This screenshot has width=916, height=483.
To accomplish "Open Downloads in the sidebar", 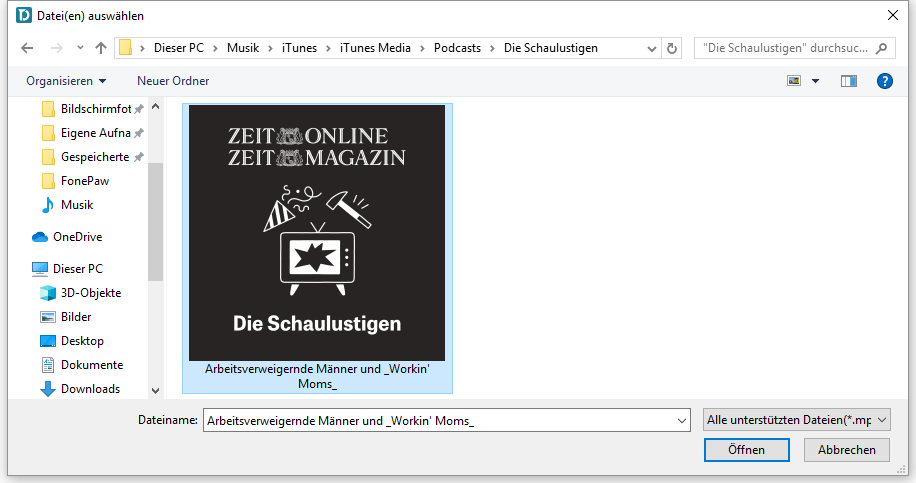I will [x=80, y=388].
